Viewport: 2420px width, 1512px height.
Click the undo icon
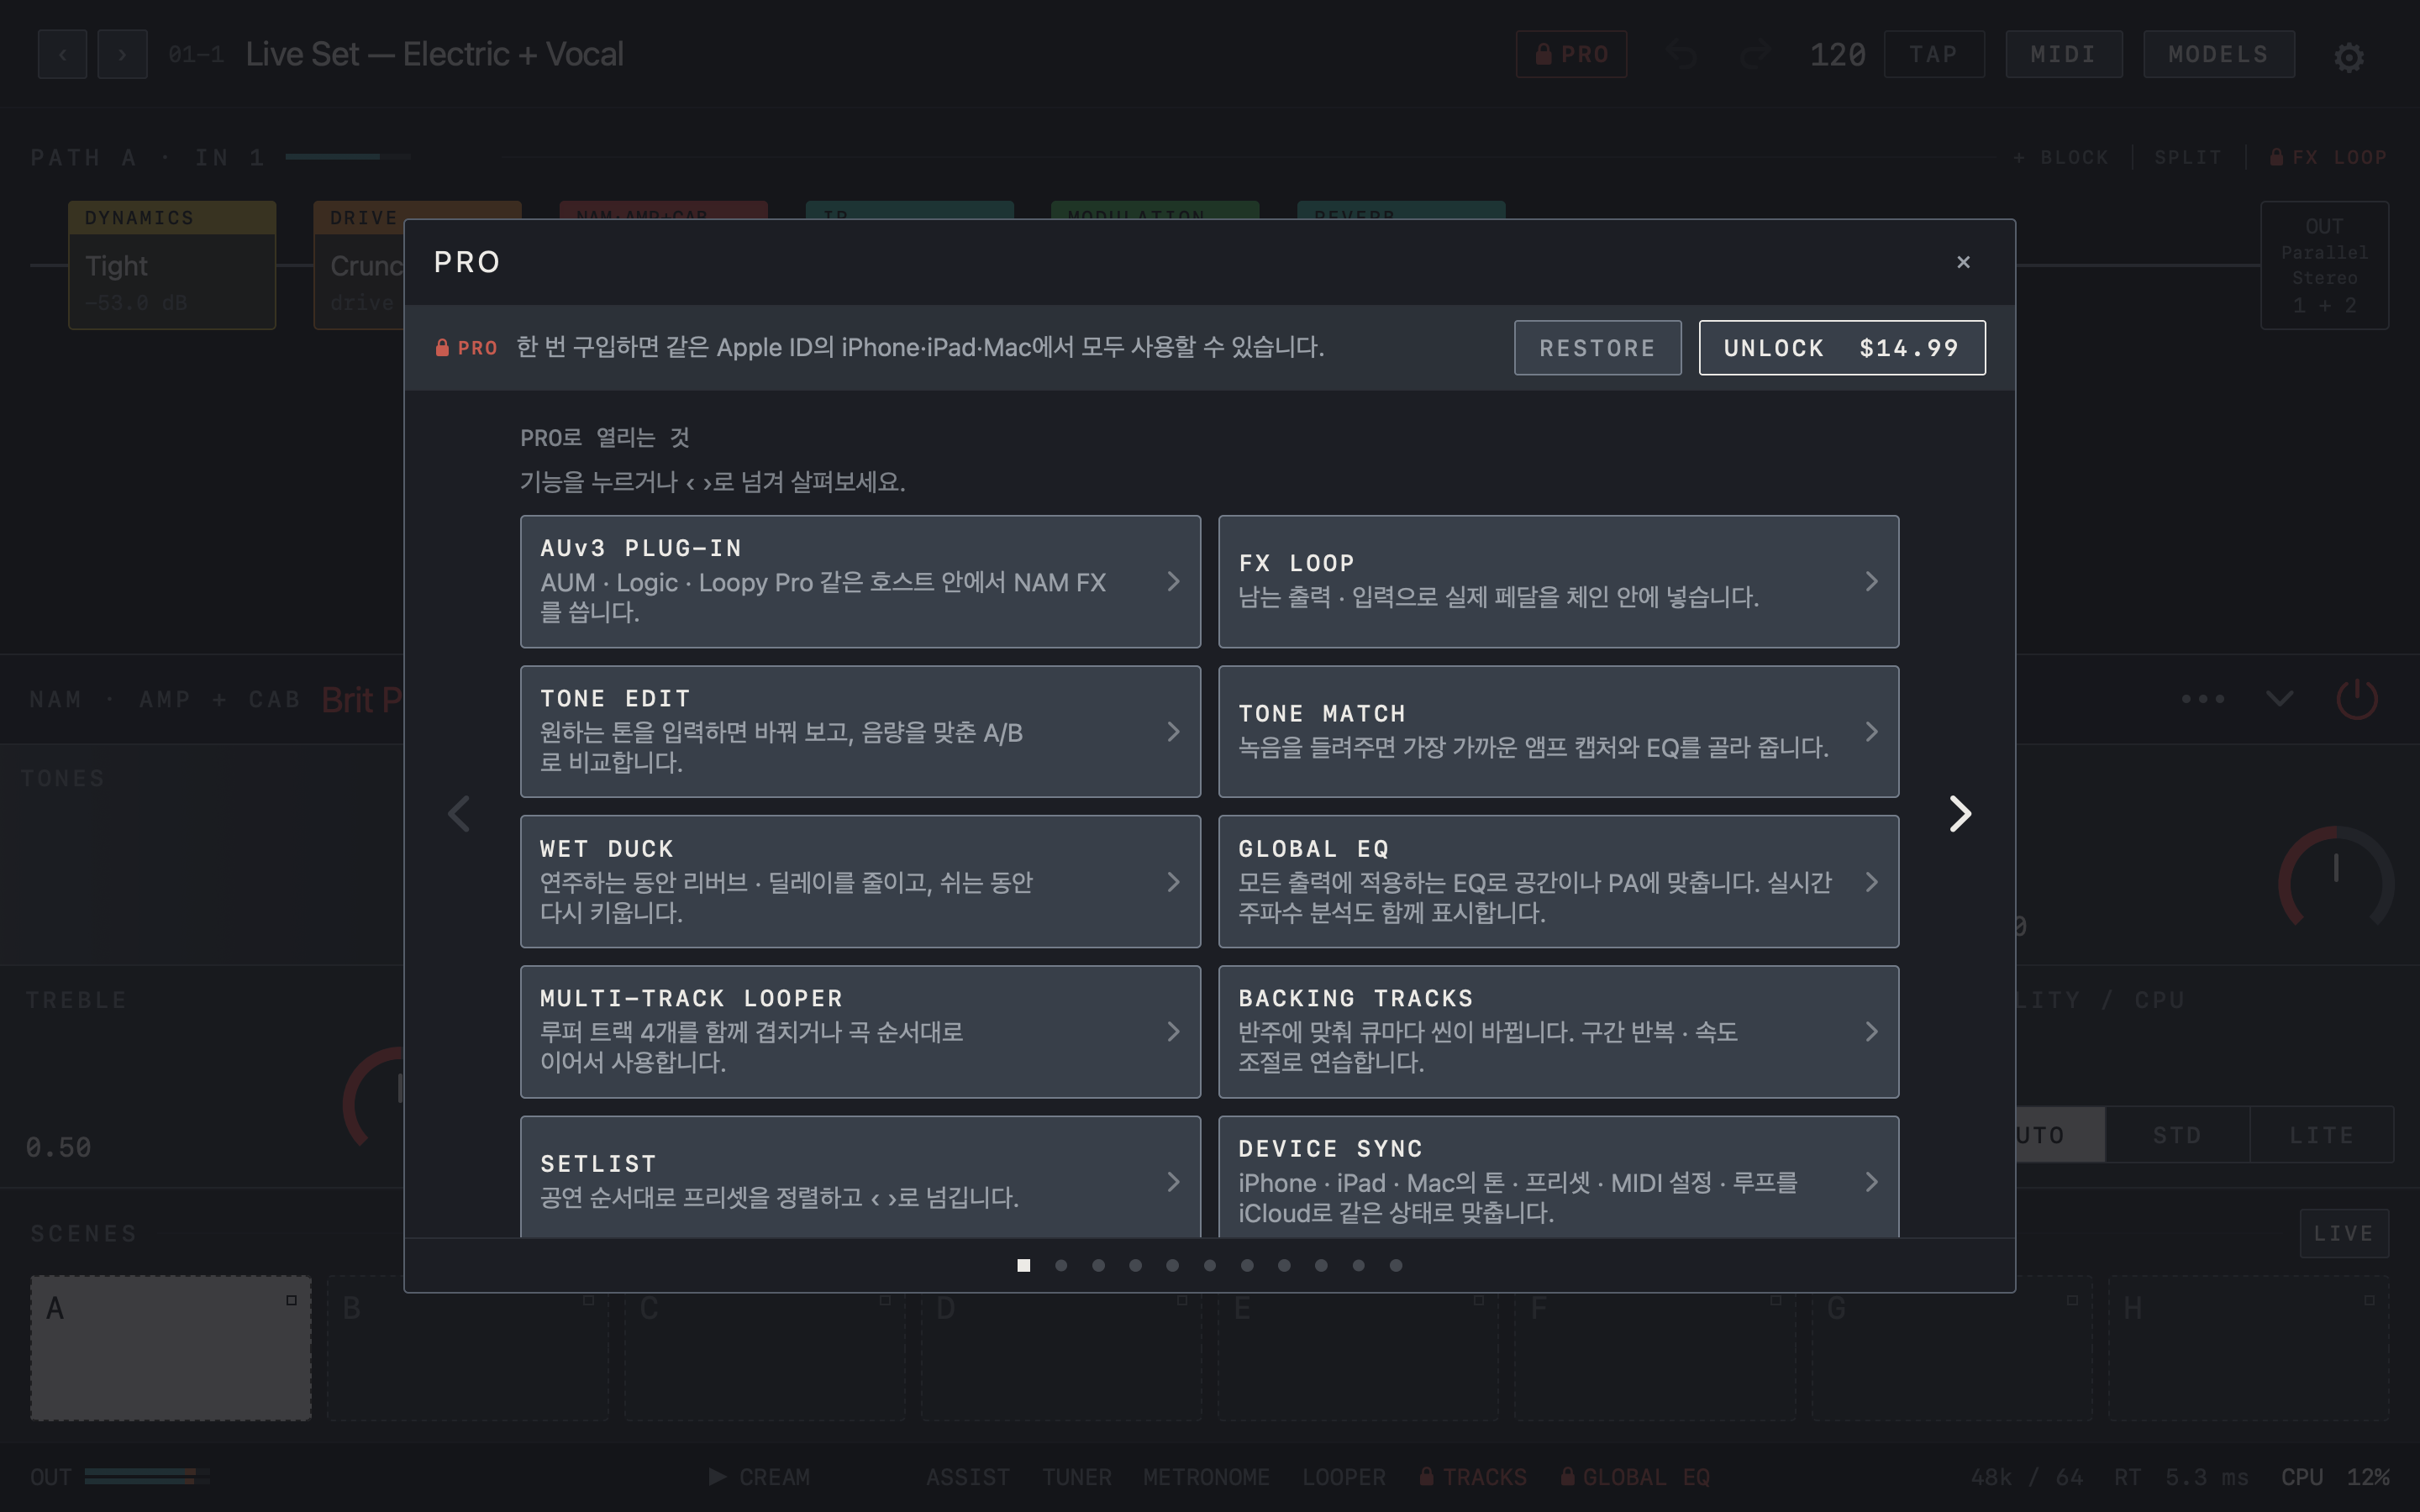(x=1683, y=55)
